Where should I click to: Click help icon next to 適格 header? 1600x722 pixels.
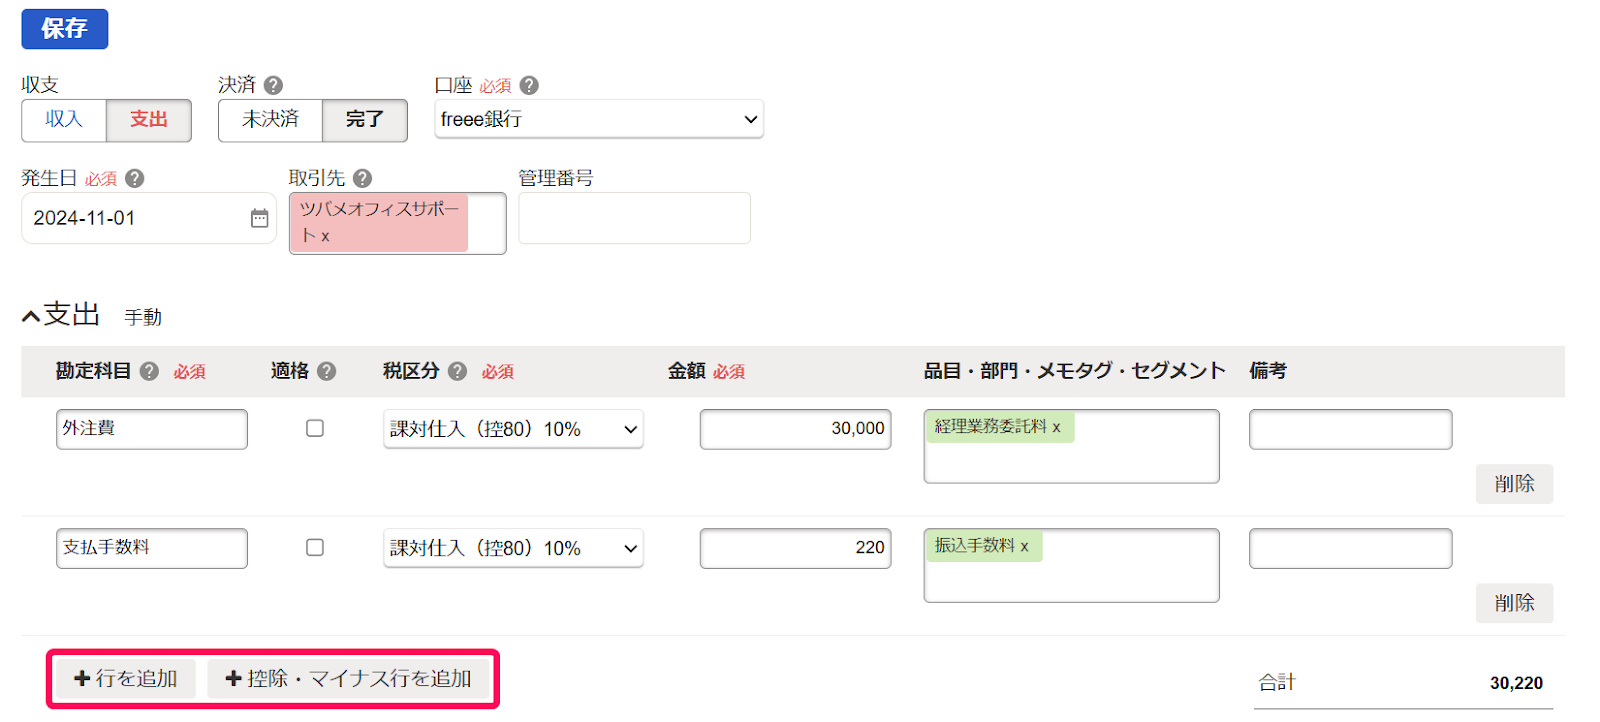pos(326,372)
